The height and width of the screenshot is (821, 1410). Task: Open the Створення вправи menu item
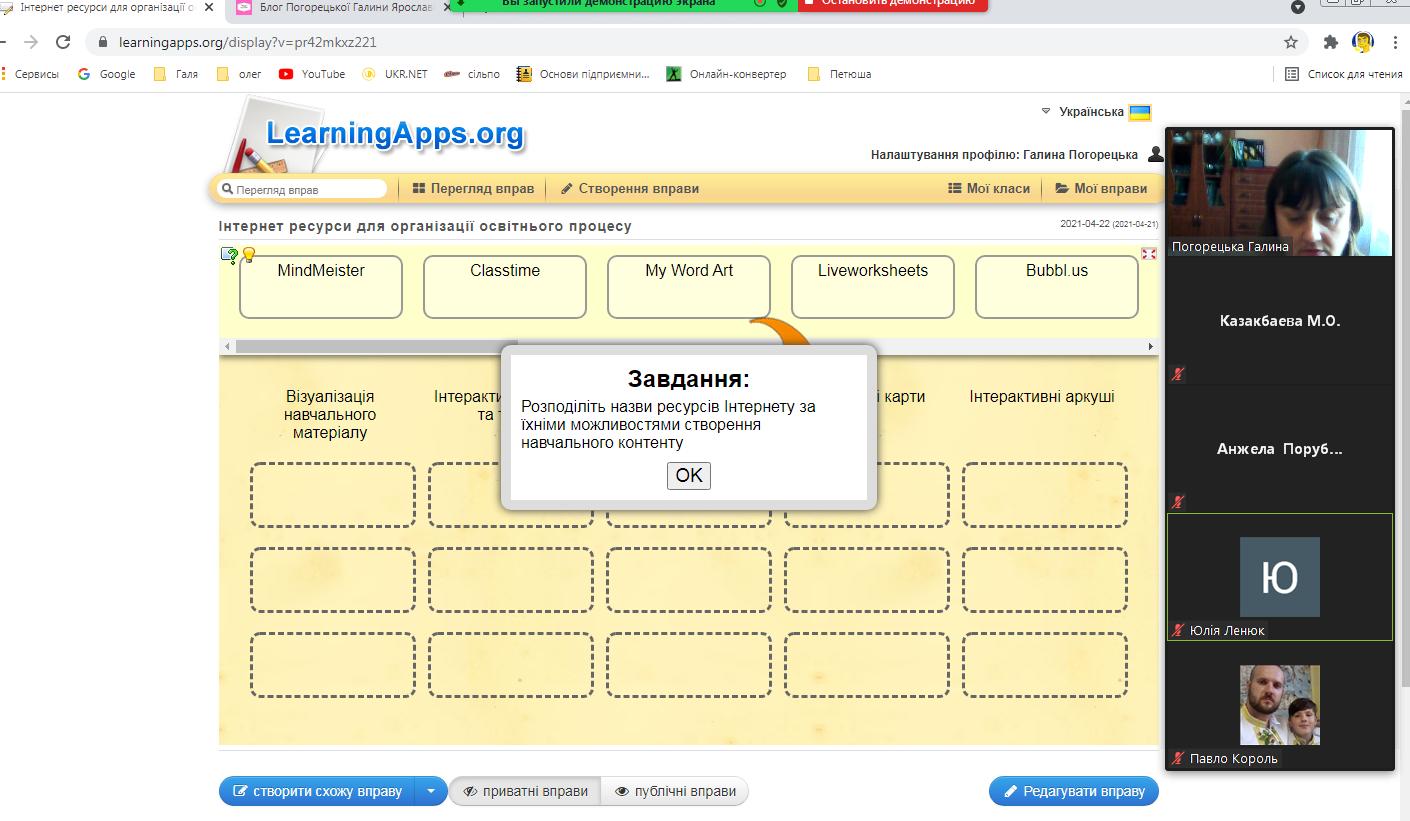[x=629, y=188]
